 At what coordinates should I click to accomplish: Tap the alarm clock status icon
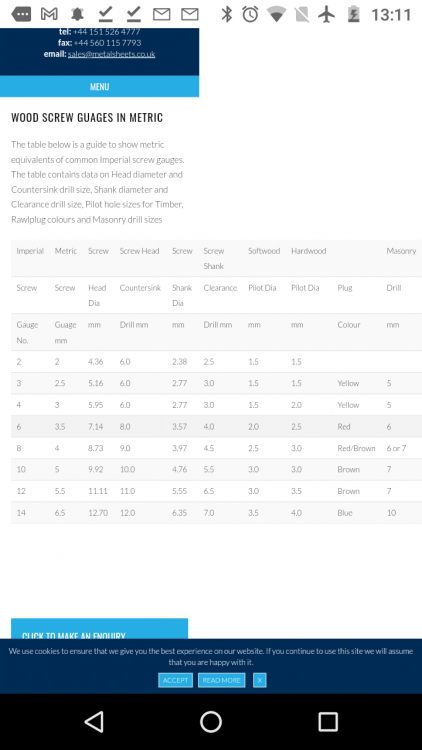tap(250, 14)
